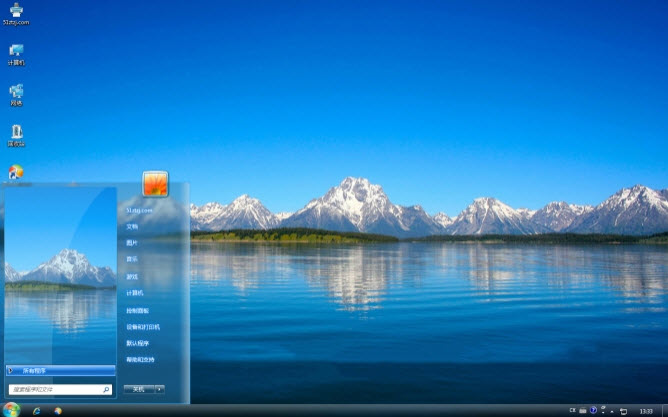This screenshot has height=417, width=668.
Task: Show hidden tray icons with the up arrow
Action: tap(612, 412)
